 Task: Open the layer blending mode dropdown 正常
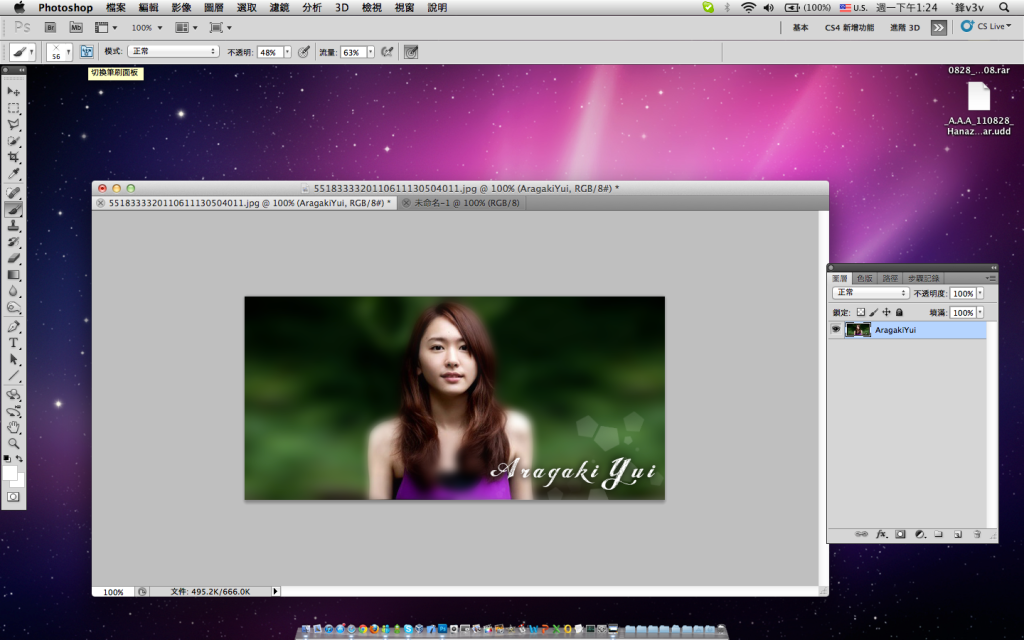pyautogui.click(x=870, y=293)
